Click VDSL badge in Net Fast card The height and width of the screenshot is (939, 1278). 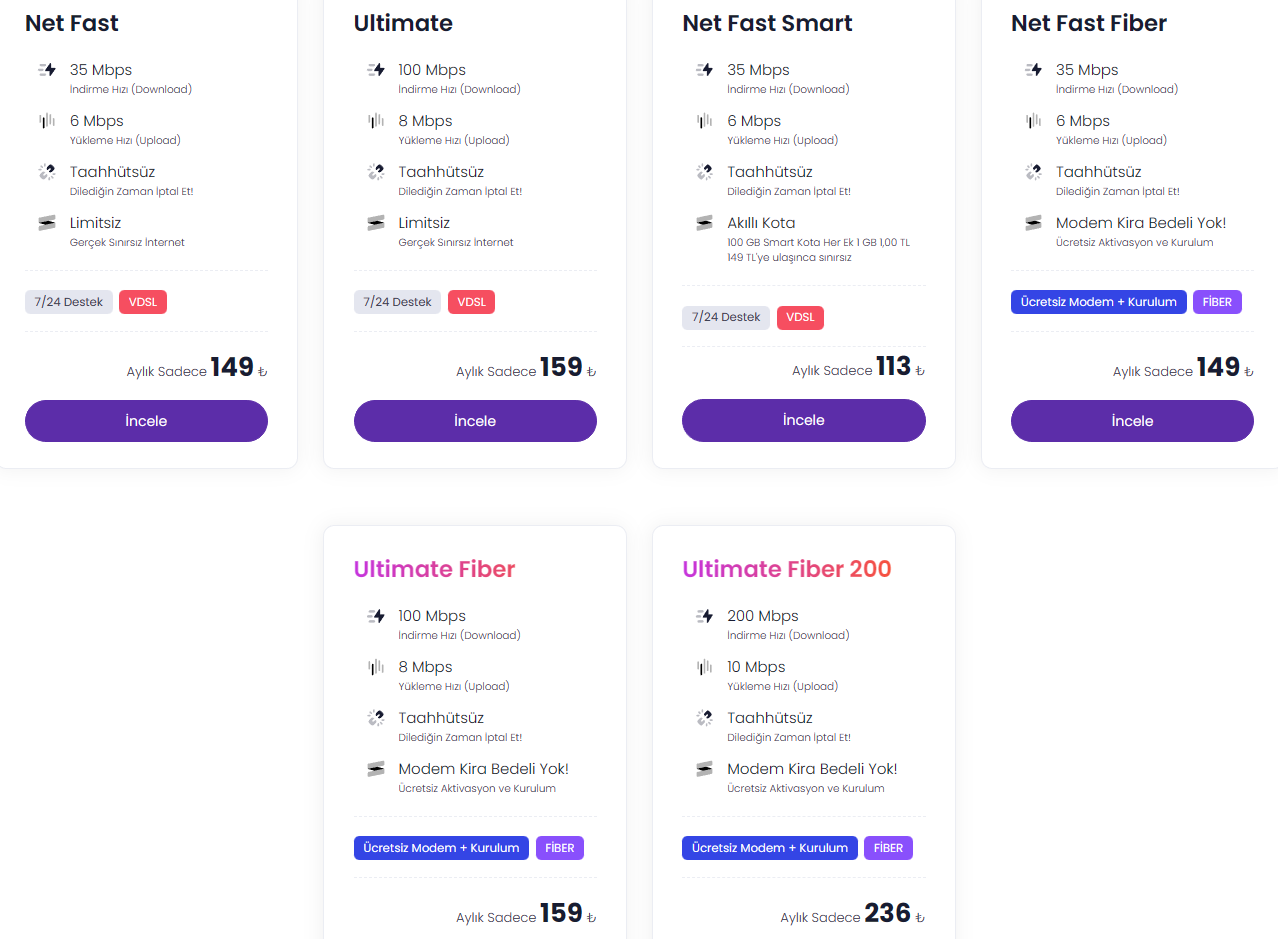143,302
